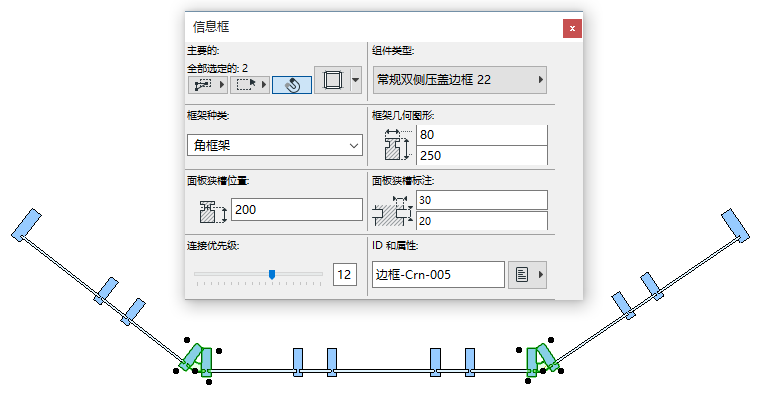Open the ID and properties list button
Screen dimensions: 772x417
(529, 274)
